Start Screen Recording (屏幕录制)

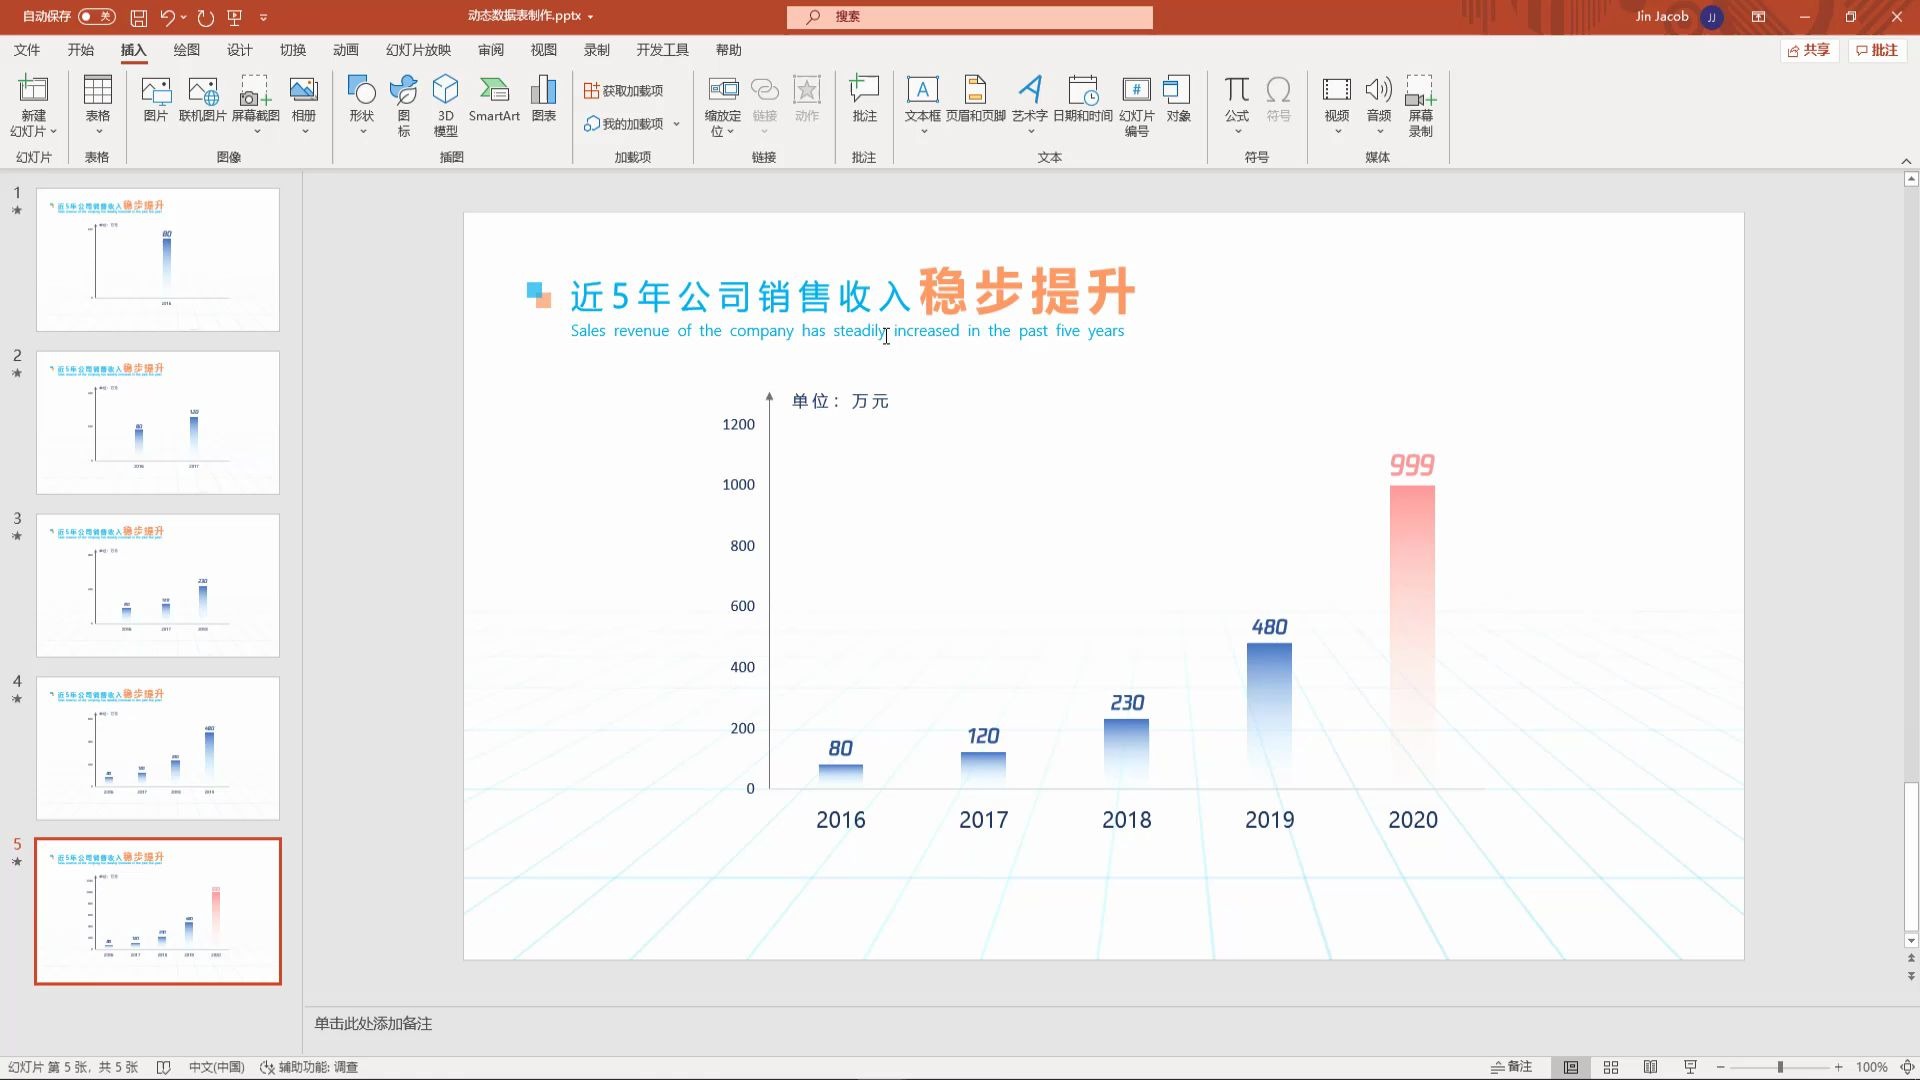click(x=1420, y=106)
